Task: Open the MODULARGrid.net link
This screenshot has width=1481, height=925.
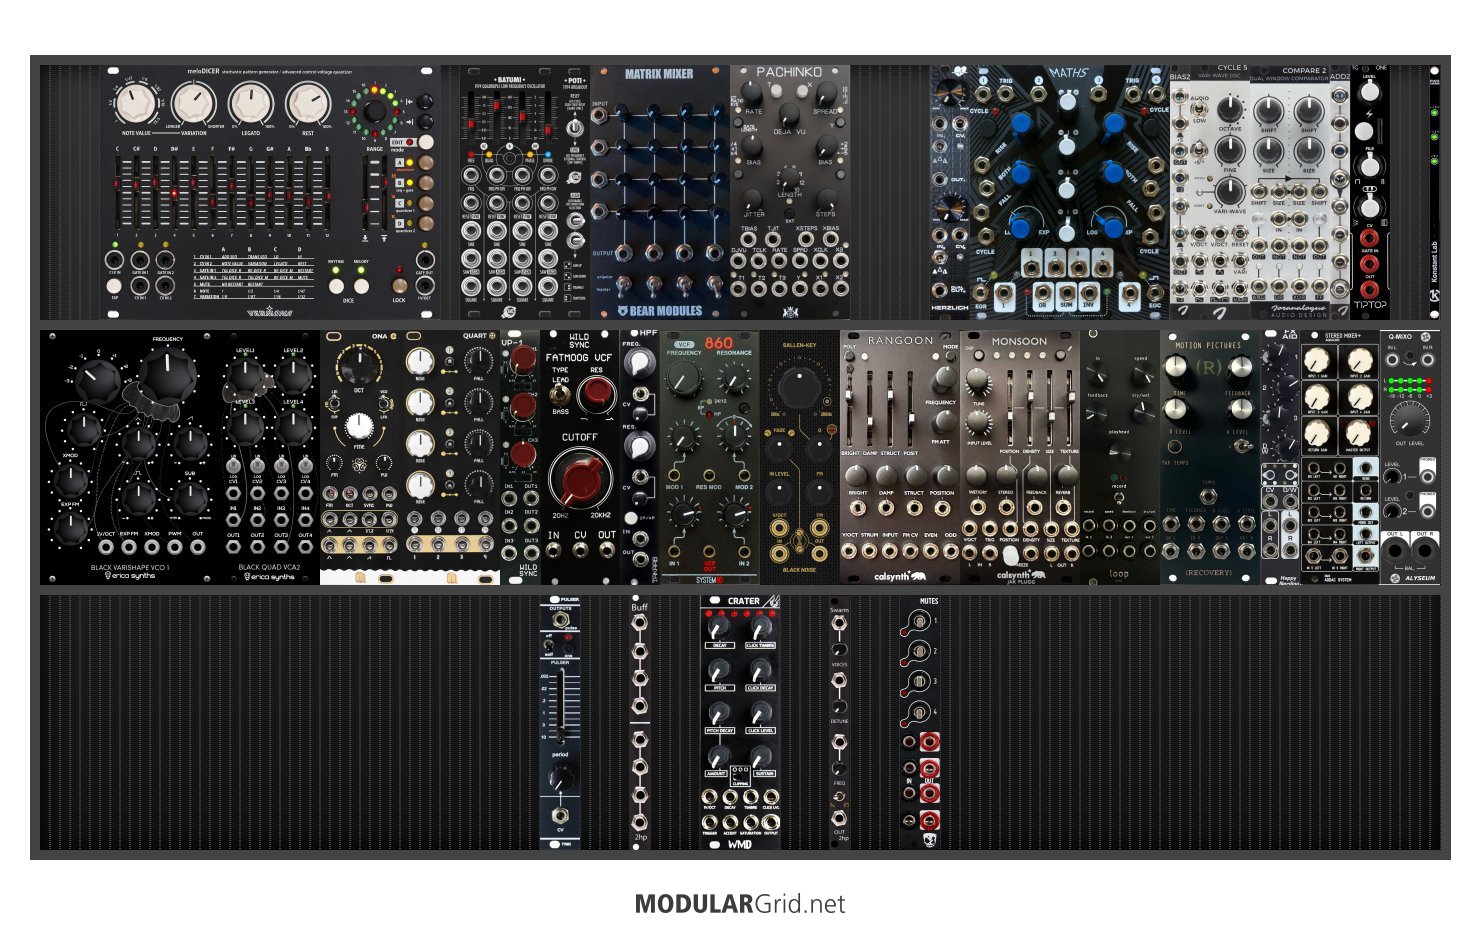Action: pos(740,904)
